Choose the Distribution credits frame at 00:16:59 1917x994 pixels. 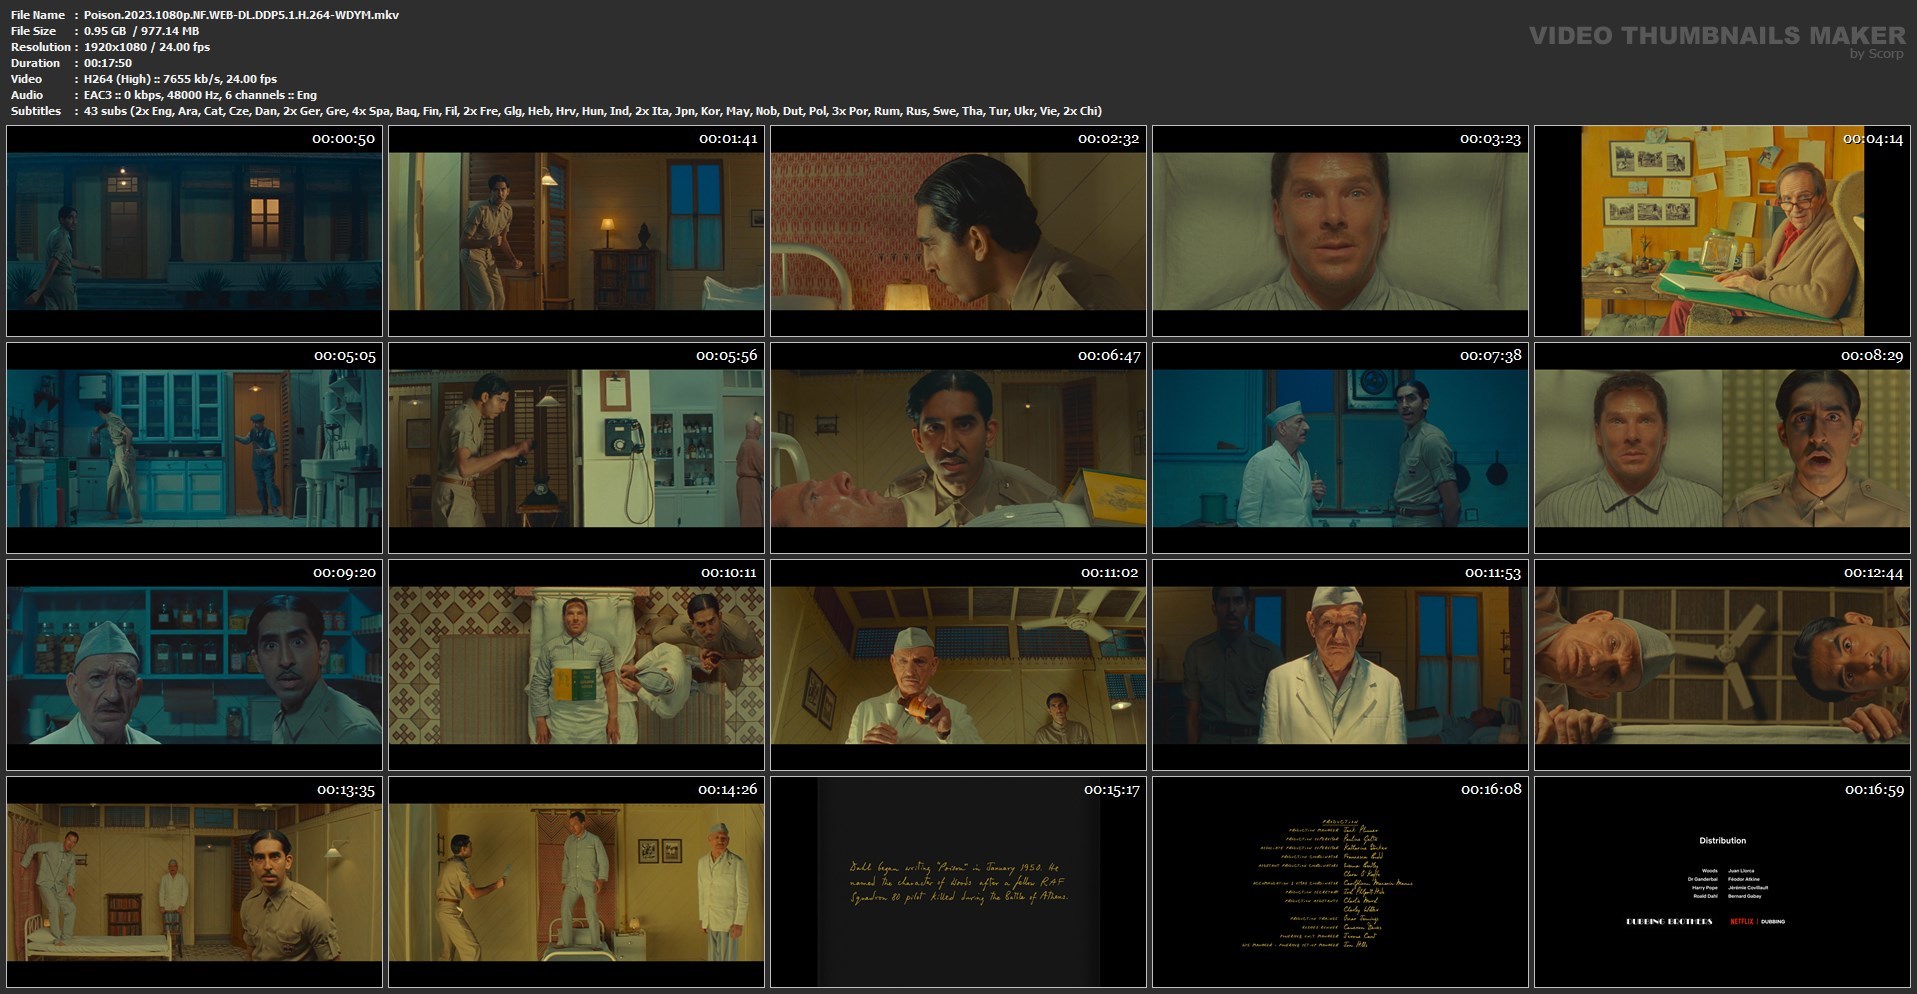(x=1722, y=882)
